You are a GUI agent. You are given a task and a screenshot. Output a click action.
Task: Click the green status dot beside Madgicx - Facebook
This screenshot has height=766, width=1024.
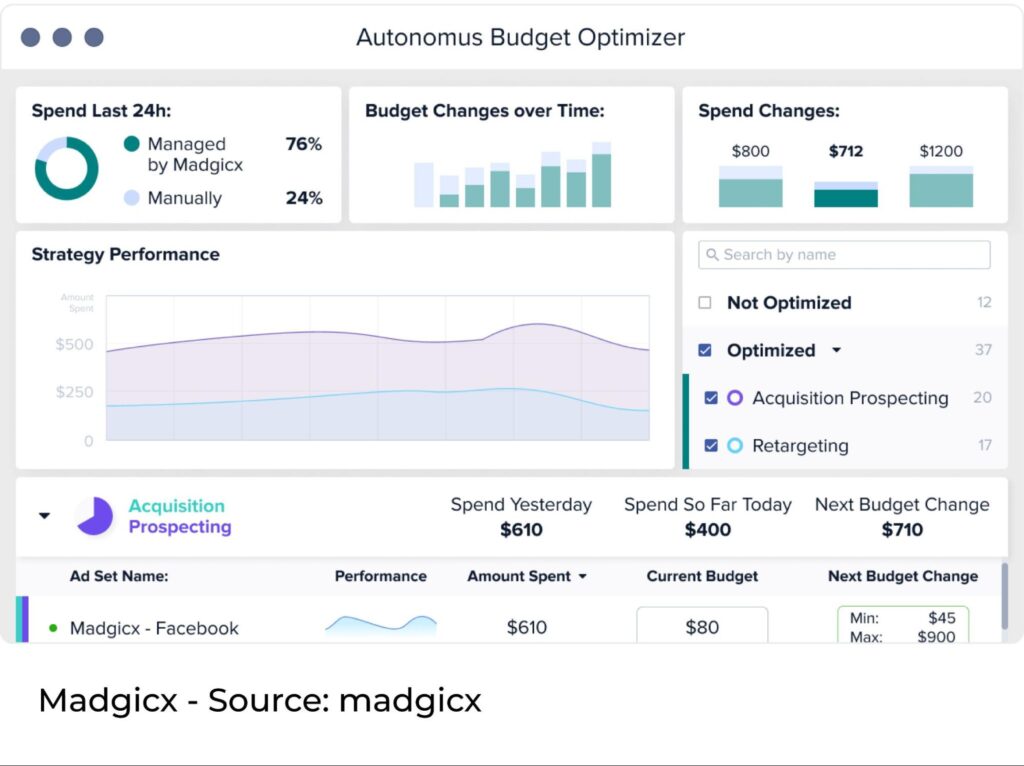click(54, 628)
